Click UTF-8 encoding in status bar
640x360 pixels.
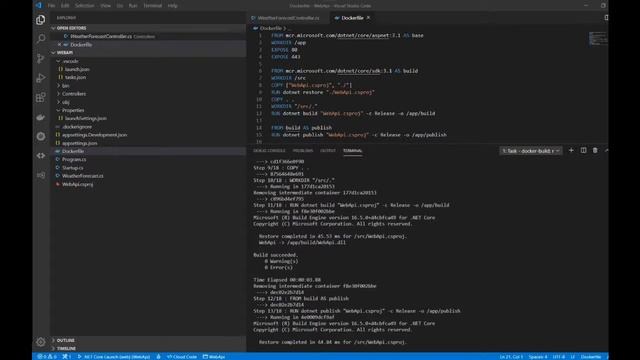559,356
